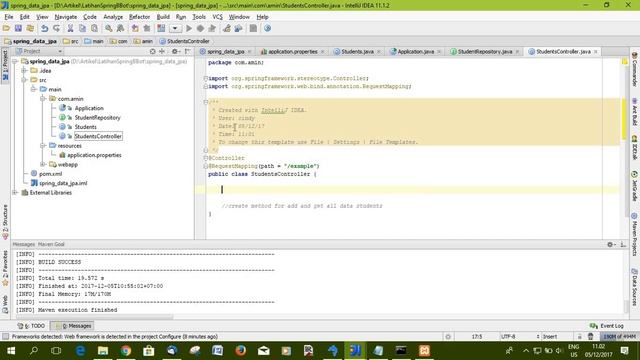Screen dimensions: 640x360
Task: Click scroll-from-source icon in Project panel
Action: [x=153, y=51]
